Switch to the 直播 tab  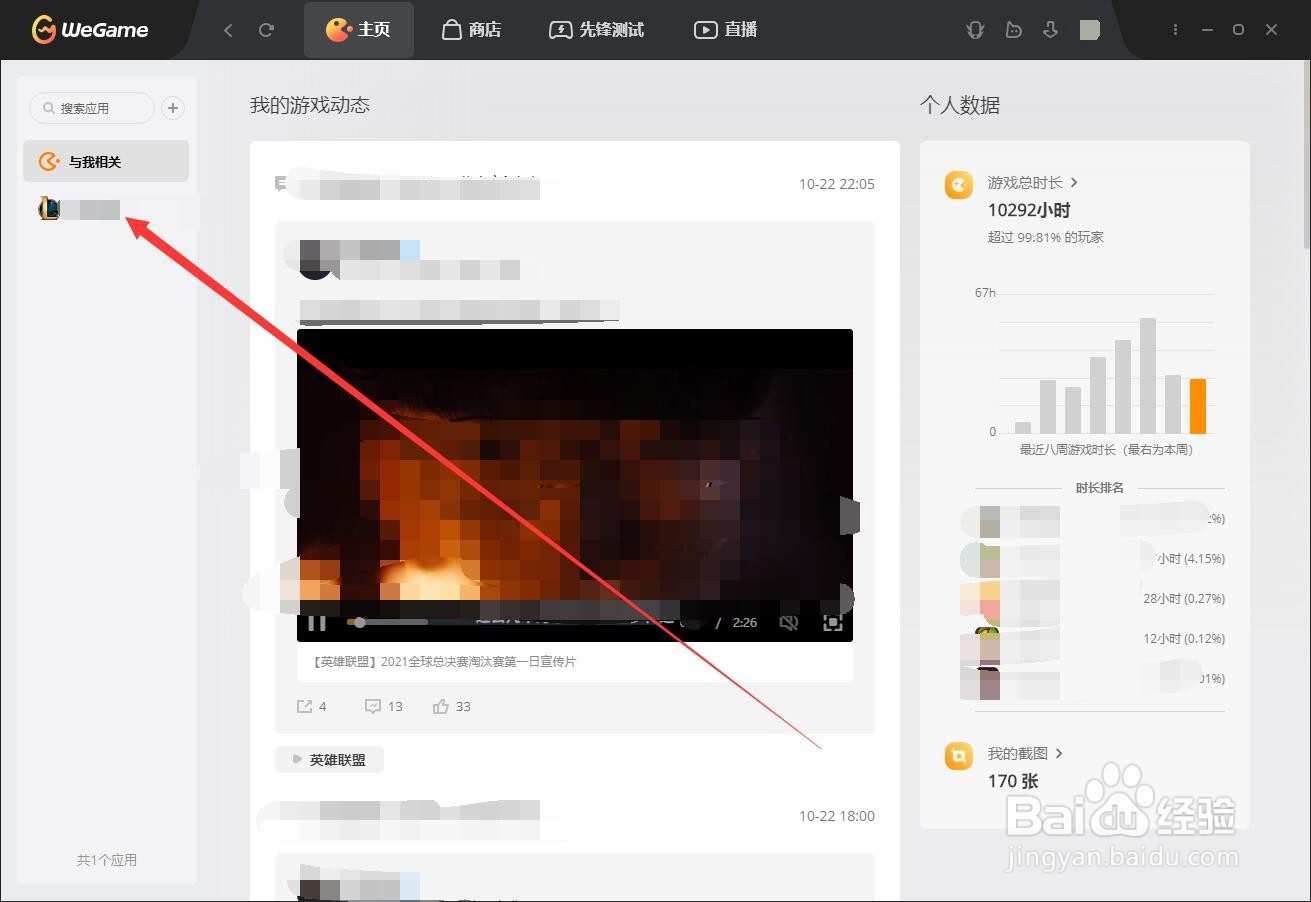point(725,29)
